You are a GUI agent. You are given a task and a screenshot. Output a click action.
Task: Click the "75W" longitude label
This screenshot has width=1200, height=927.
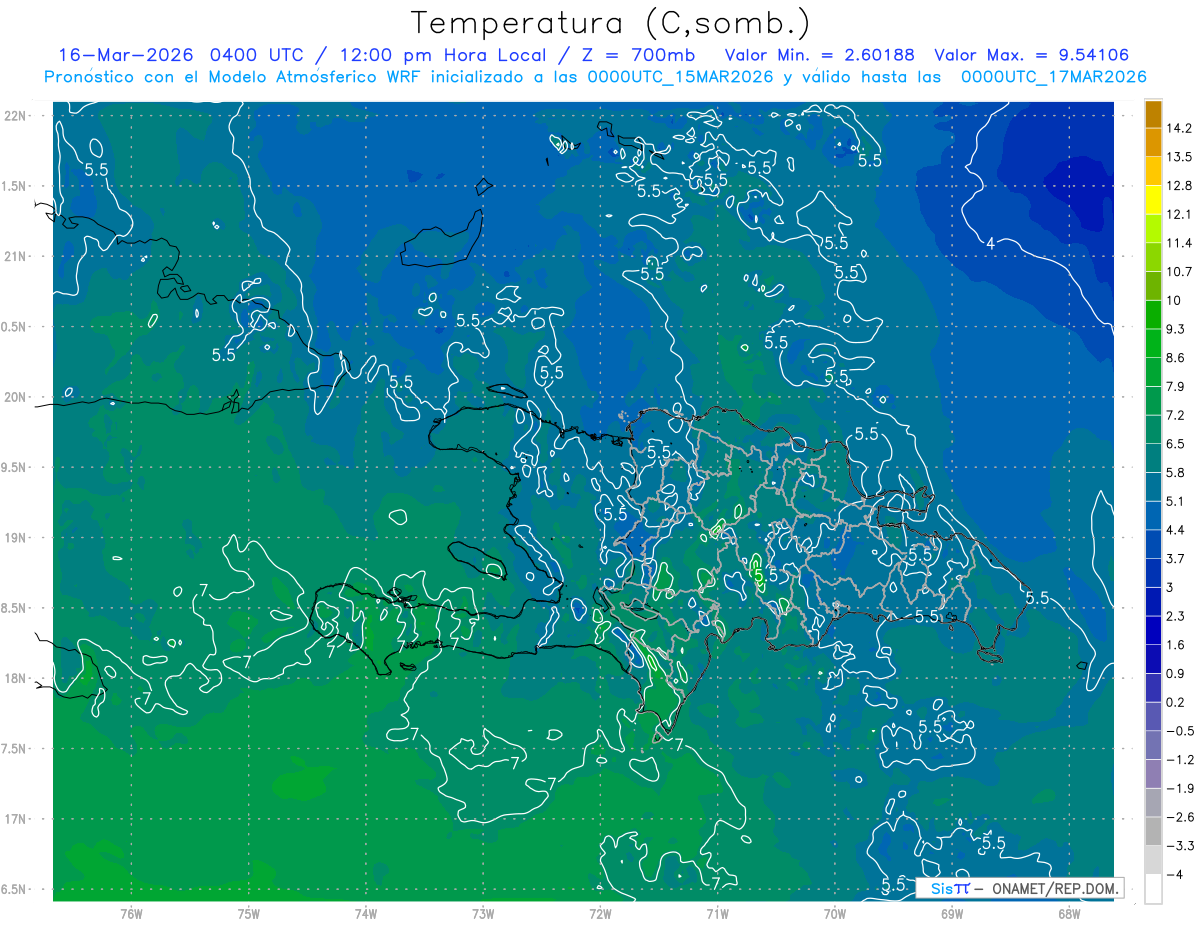coord(249,912)
